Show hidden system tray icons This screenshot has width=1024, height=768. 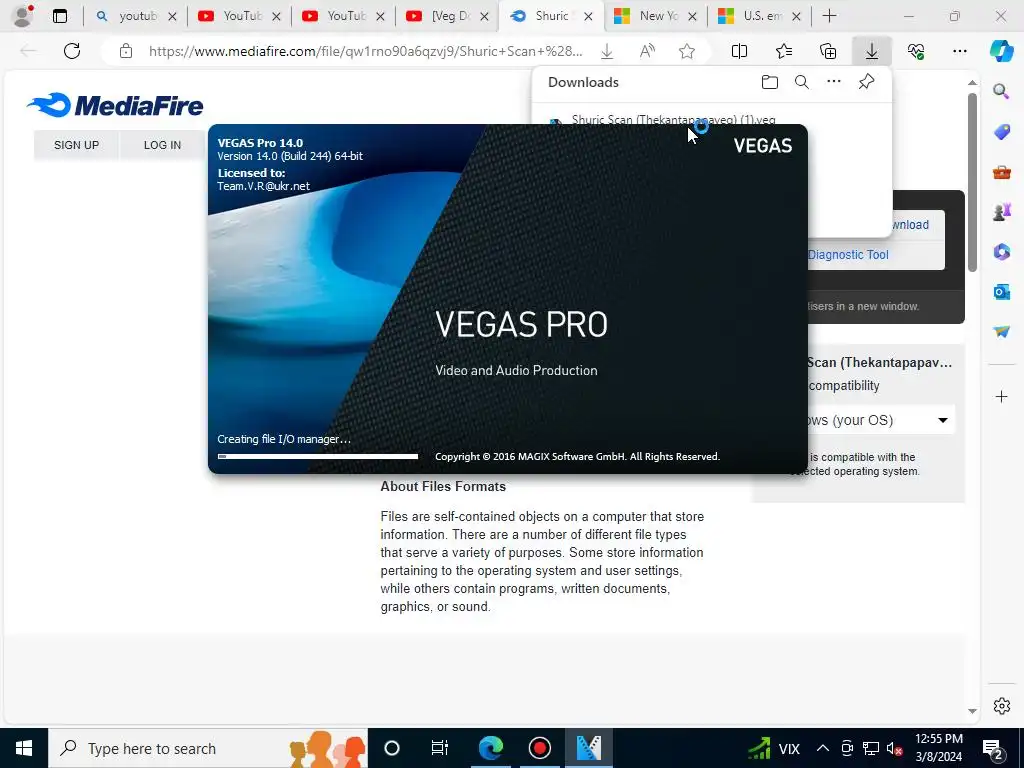tap(823, 748)
